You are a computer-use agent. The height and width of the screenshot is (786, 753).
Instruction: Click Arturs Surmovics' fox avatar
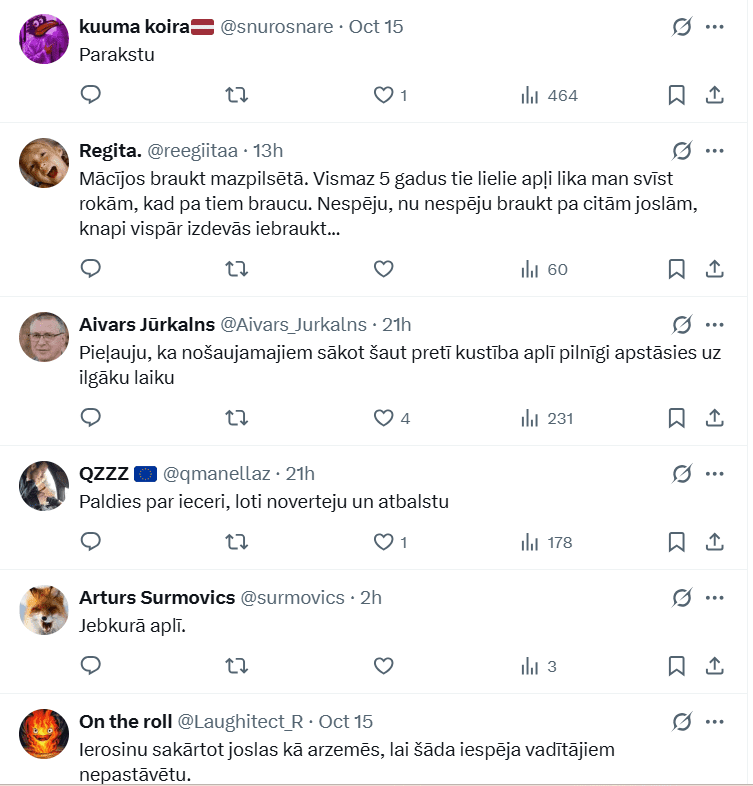pyautogui.click(x=44, y=610)
